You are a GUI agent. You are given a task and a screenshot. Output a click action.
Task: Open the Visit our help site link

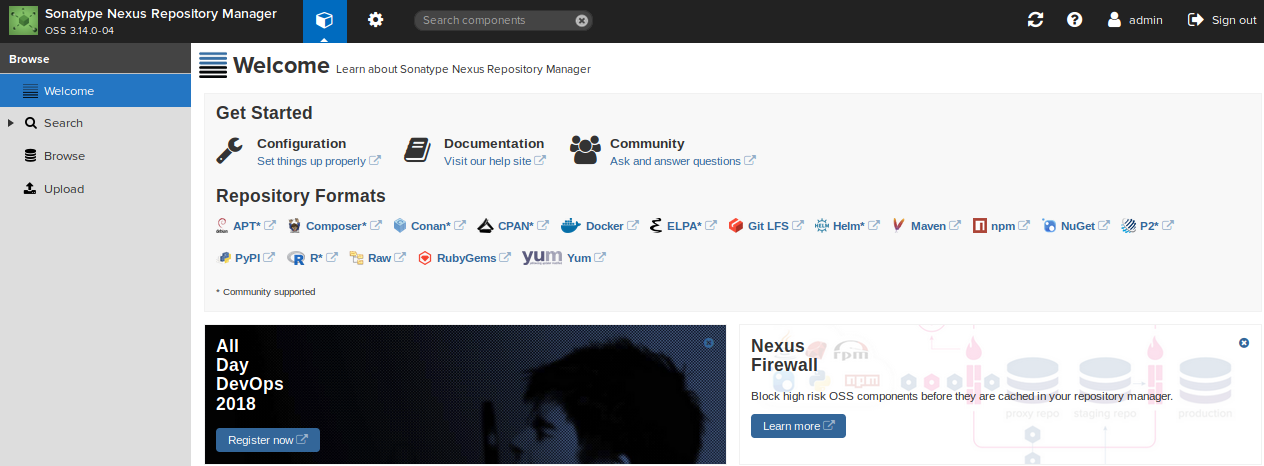(494, 161)
